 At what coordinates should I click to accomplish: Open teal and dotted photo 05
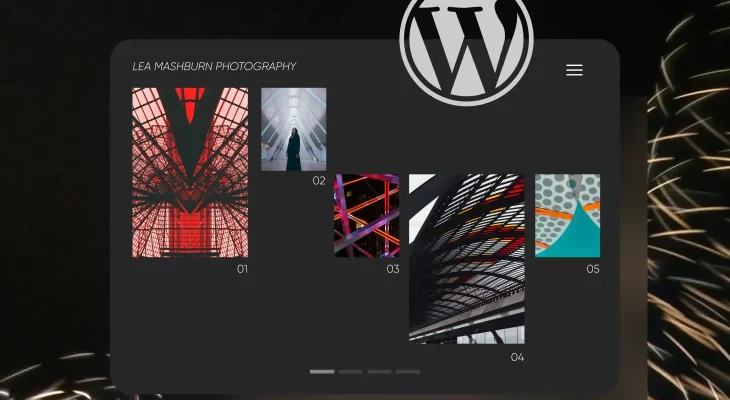[x=568, y=216]
